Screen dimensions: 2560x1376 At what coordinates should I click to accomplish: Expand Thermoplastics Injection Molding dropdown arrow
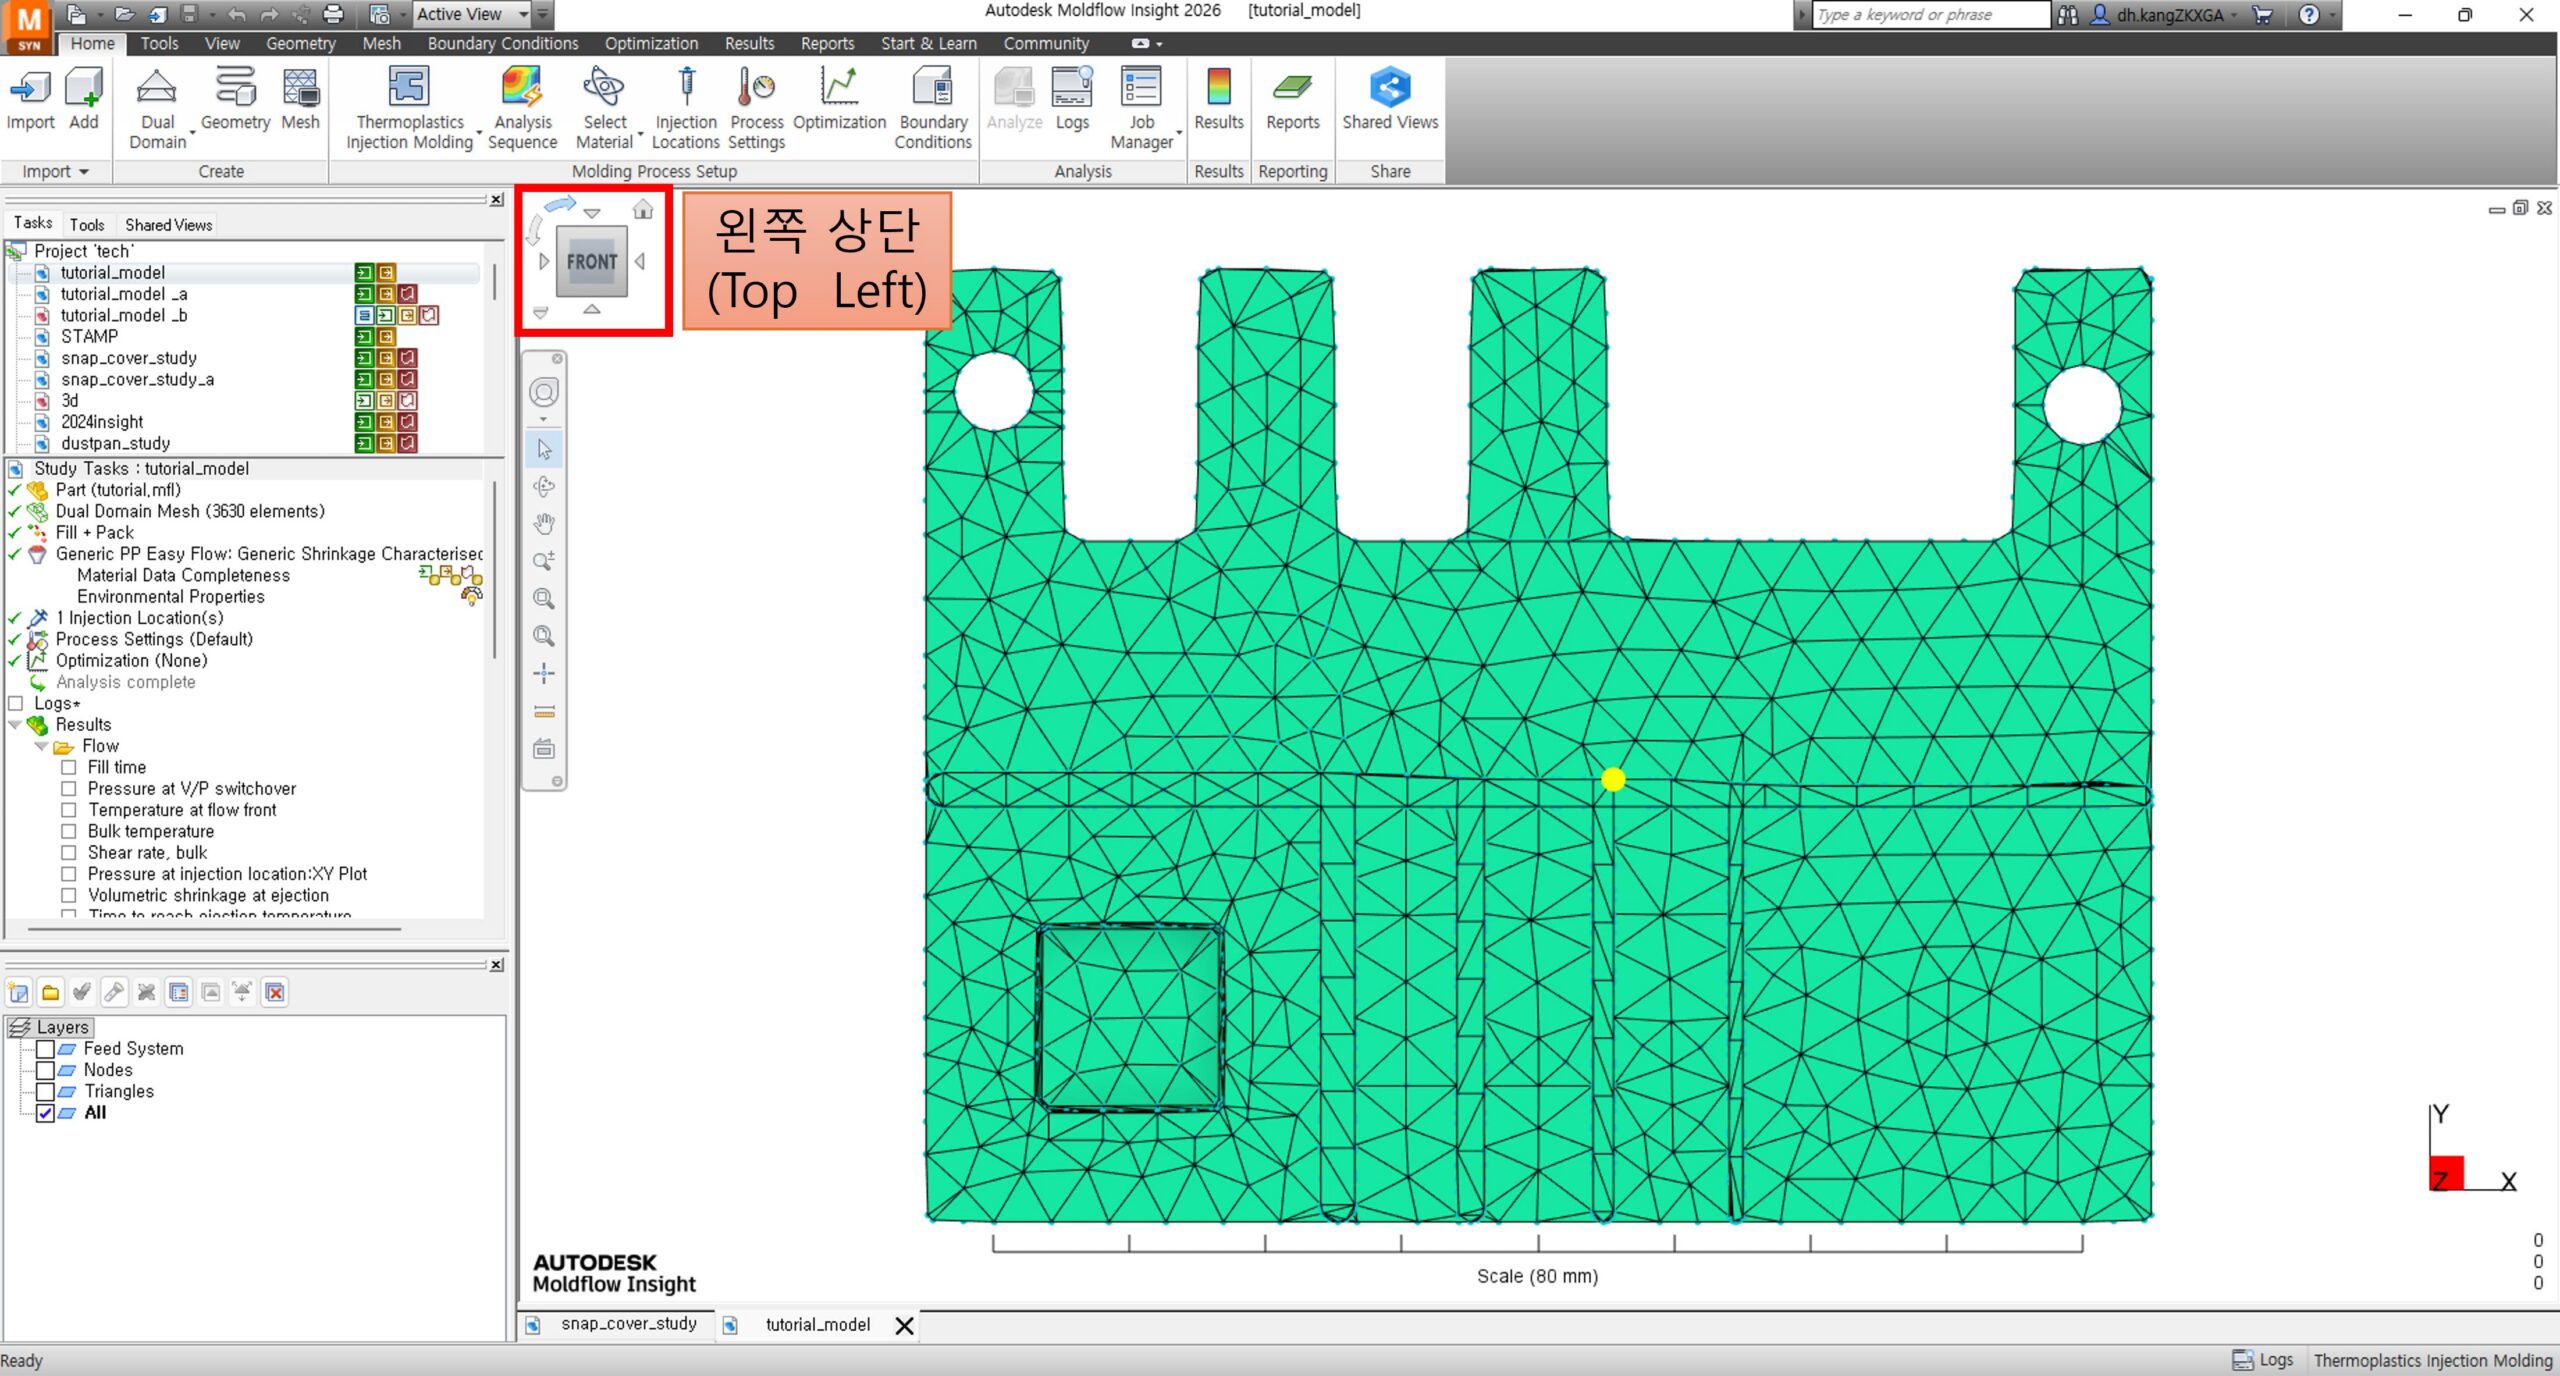pos(479,132)
